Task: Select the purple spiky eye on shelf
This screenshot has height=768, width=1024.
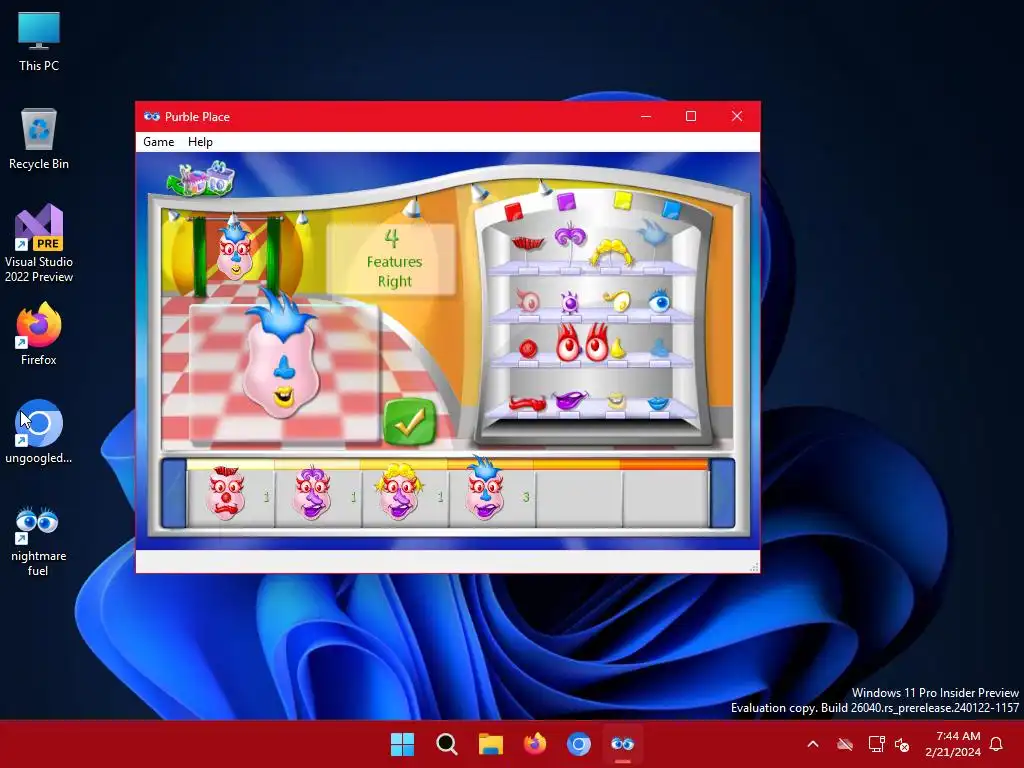Action: 569,302
